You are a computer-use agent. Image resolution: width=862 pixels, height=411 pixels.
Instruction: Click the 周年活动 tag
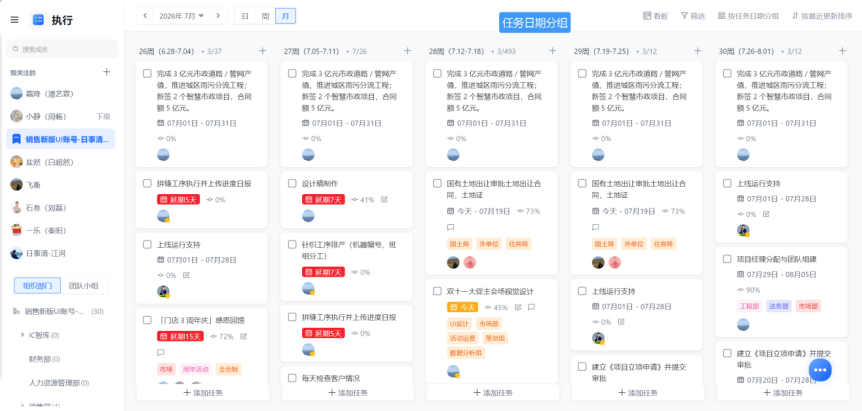coord(196,369)
